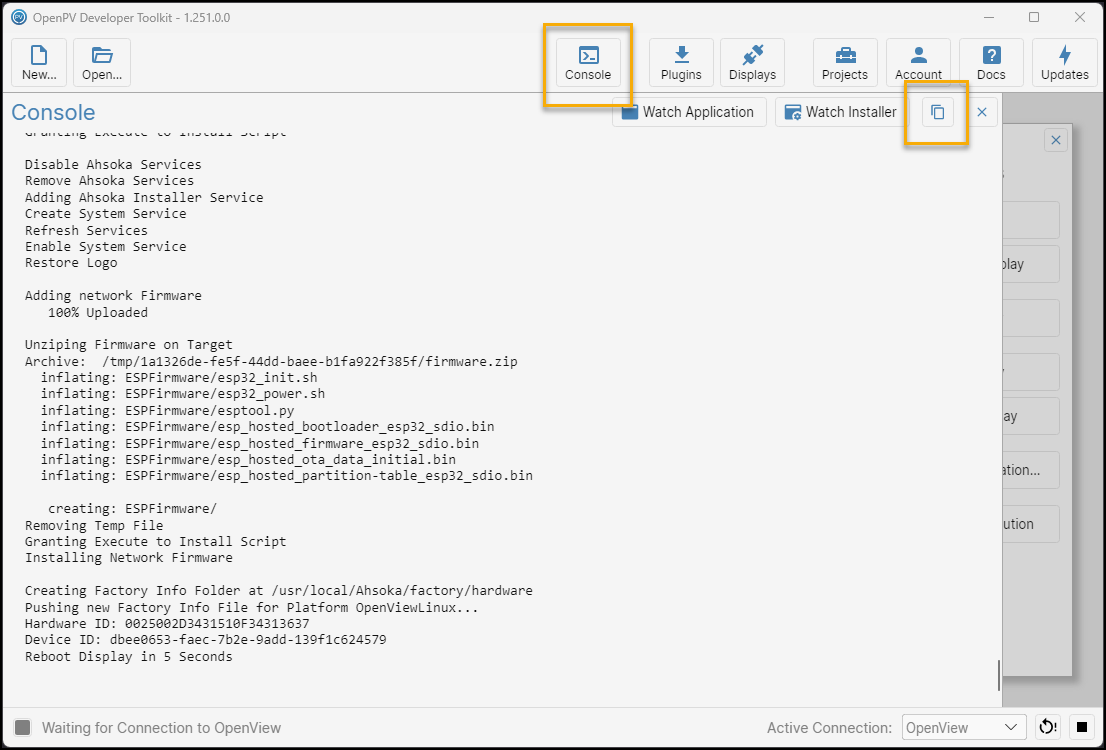Click 'Creating Factory Info Folder' line
Viewport: 1106px width, 750px height.
point(279,591)
